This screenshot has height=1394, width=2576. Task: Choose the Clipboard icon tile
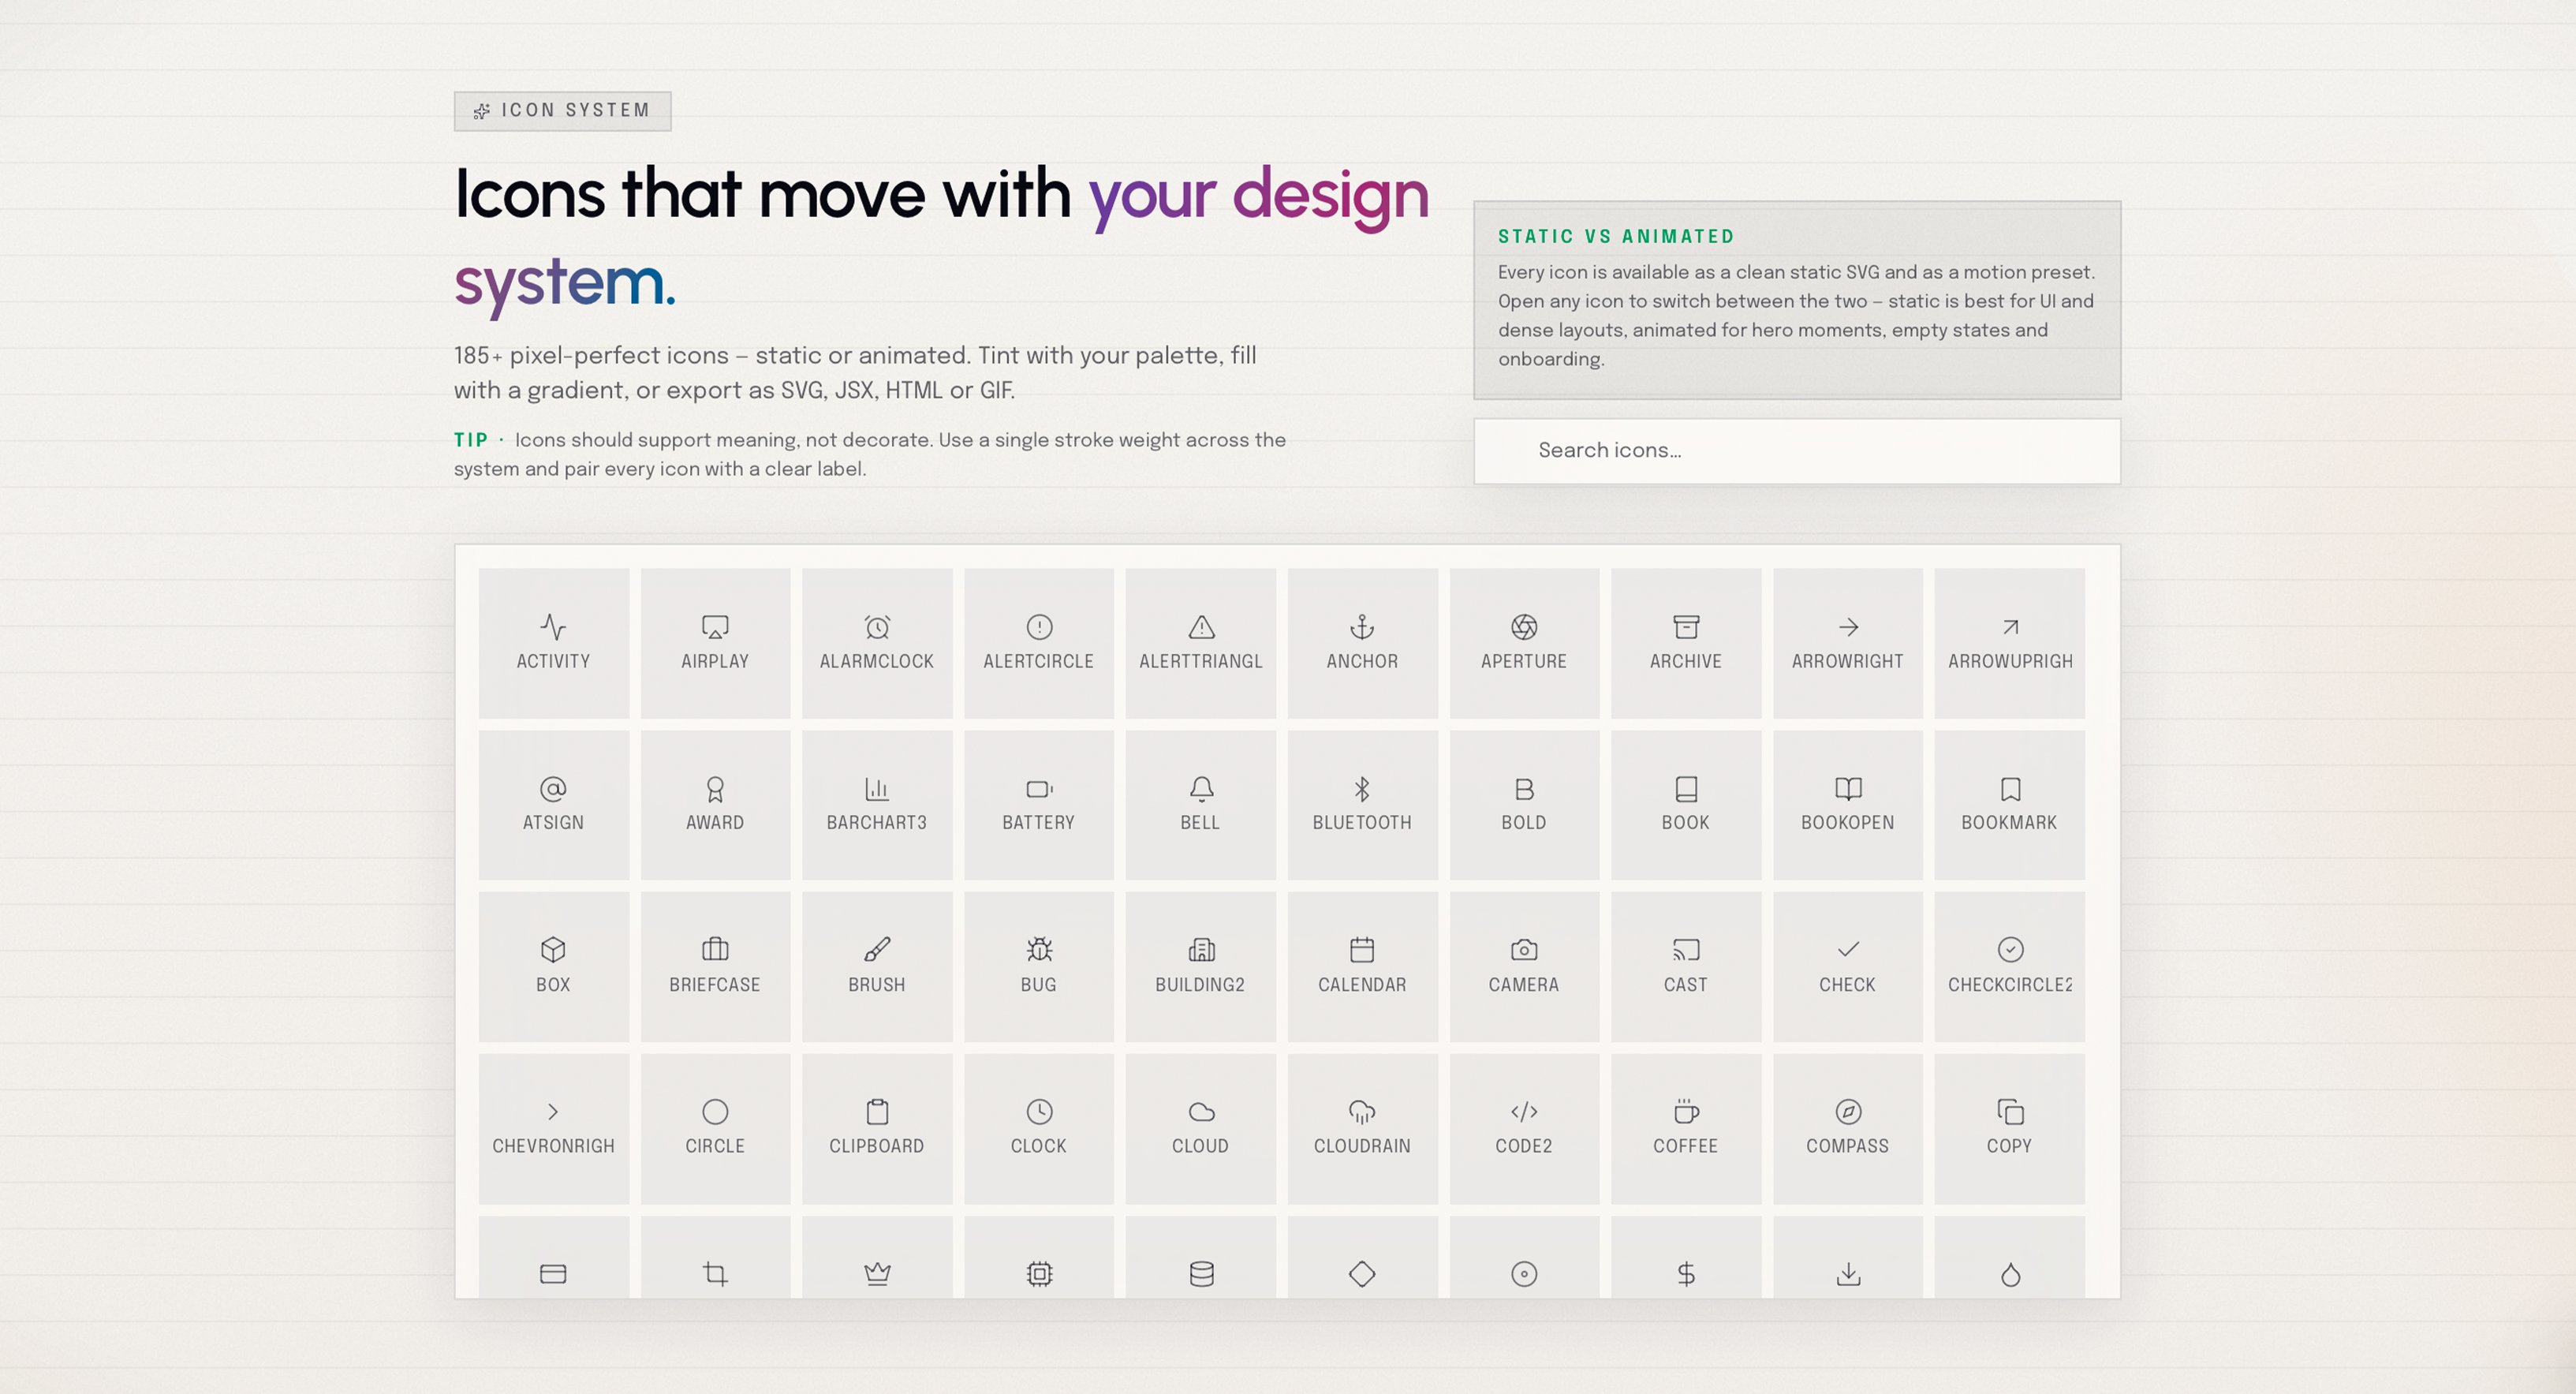tap(877, 1129)
